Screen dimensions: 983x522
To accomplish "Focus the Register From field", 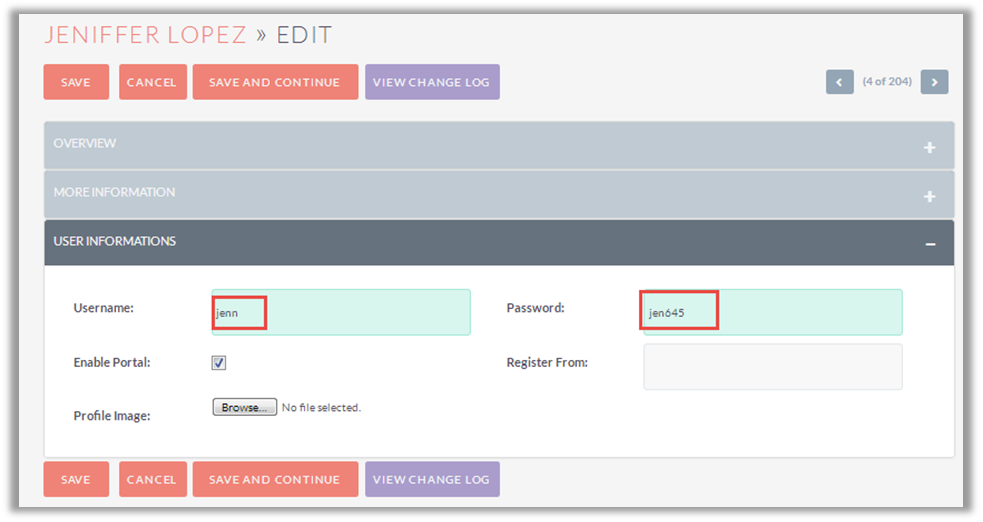I will pos(772,367).
